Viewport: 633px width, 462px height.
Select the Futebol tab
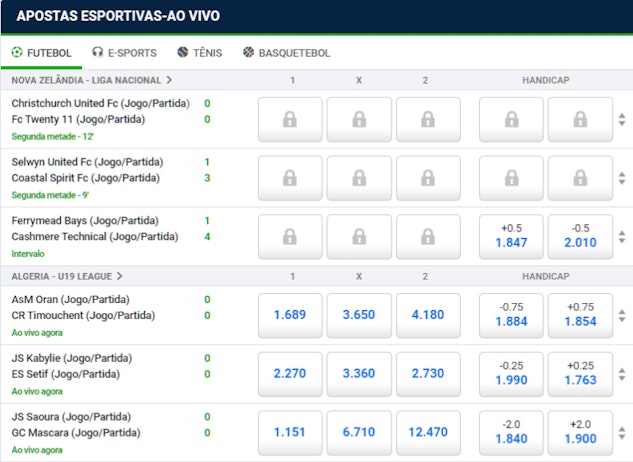(x=41, y=53)
